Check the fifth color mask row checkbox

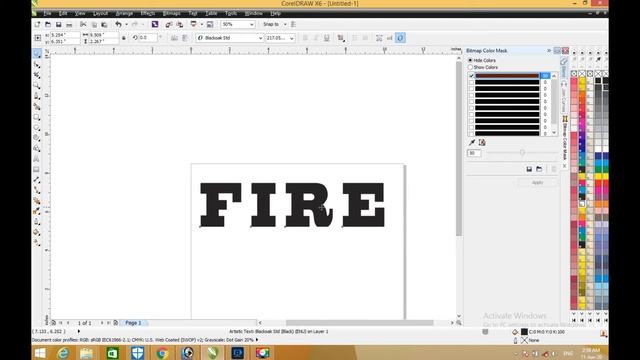(471, 101)
